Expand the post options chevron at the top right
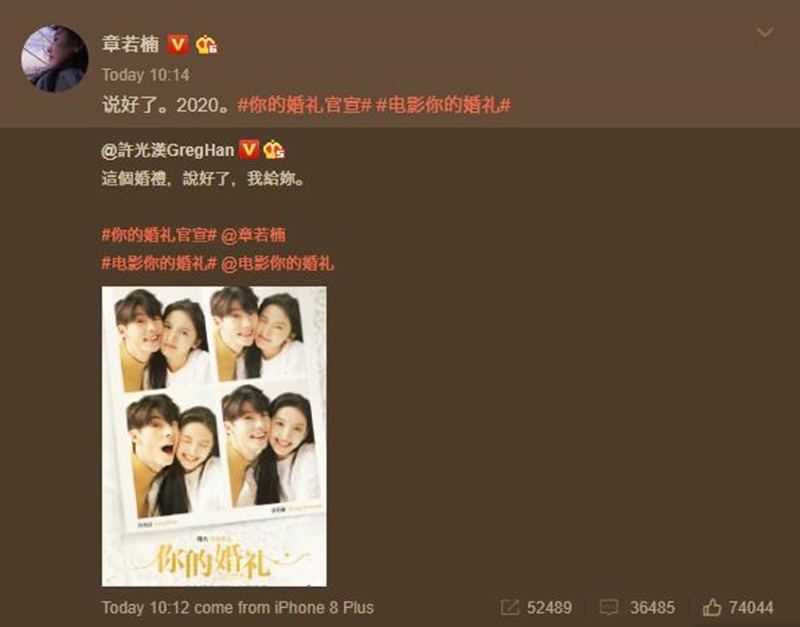800x627 pixels. click(764, 33)
